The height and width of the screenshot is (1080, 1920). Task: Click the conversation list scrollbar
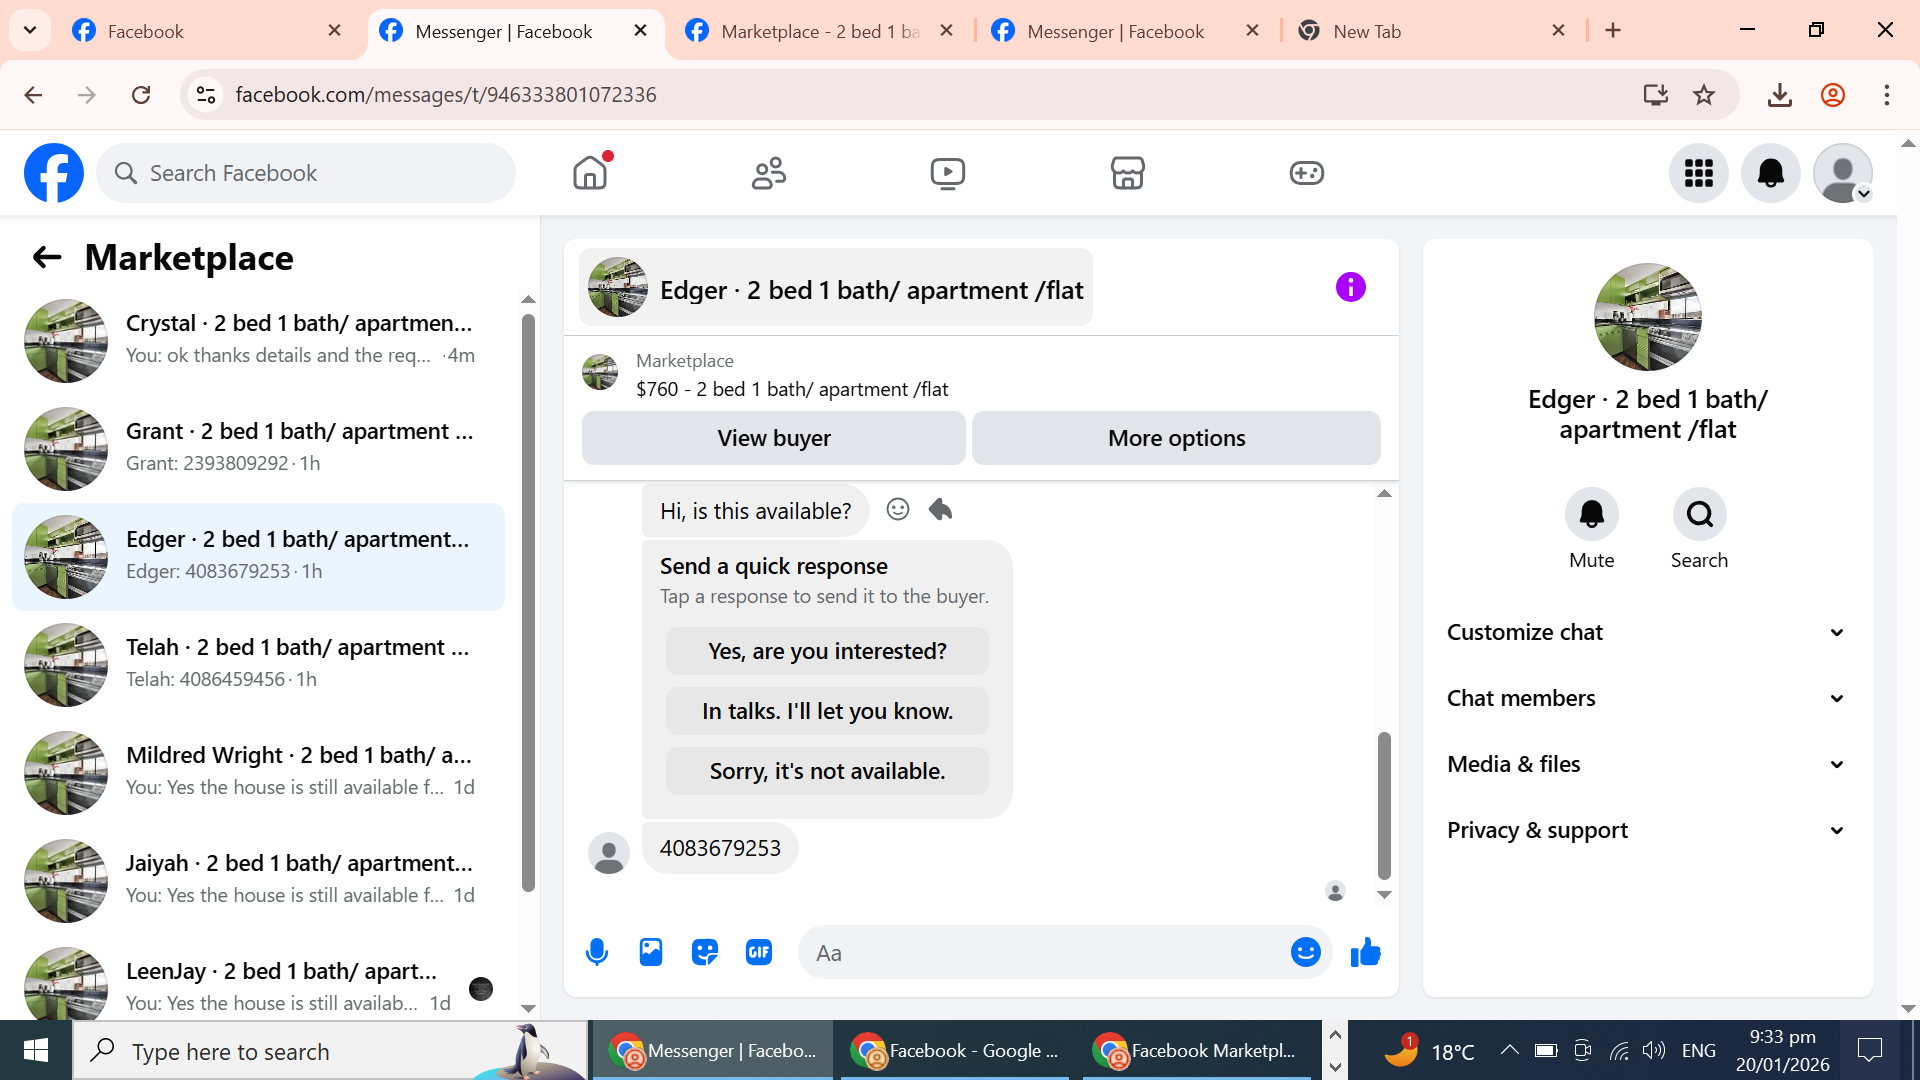tap(528, 602)
